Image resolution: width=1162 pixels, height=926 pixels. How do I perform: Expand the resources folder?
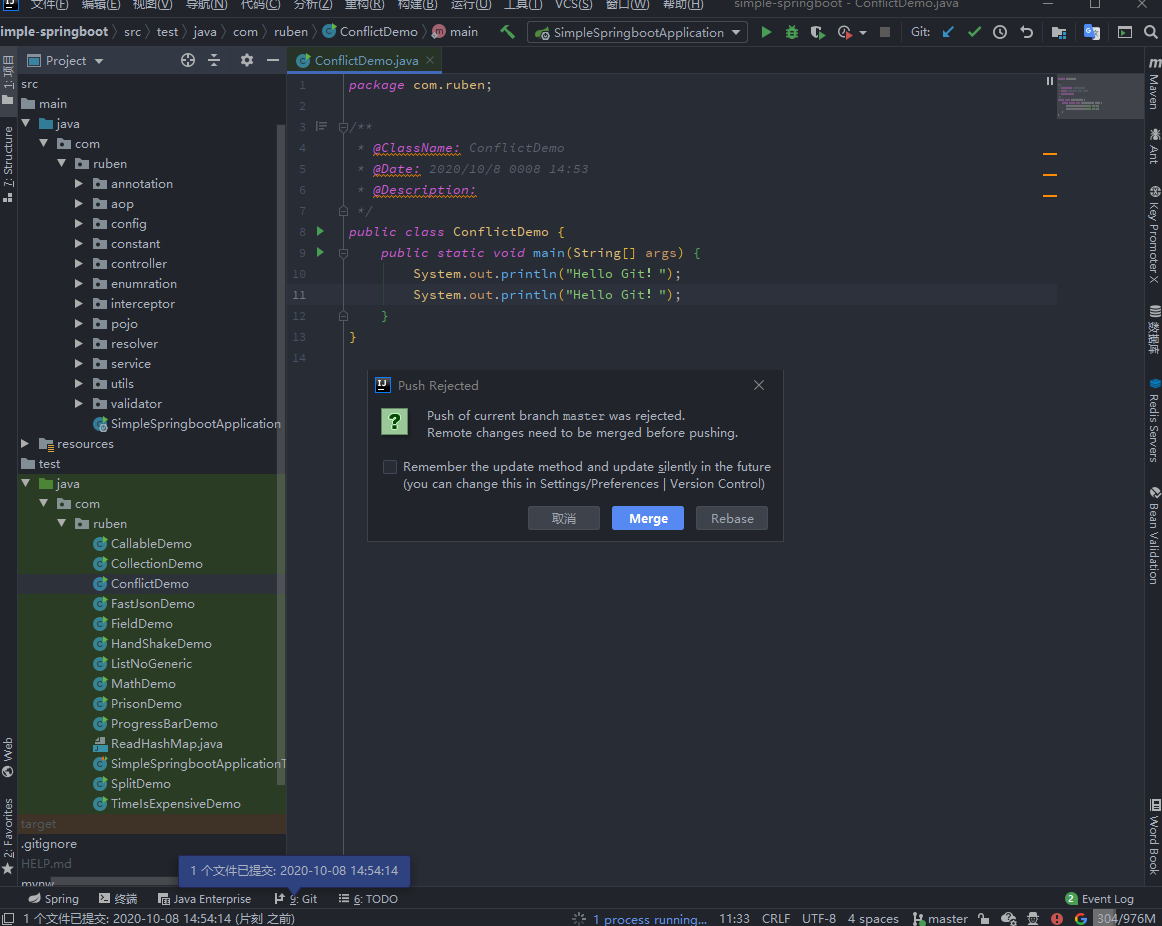(26, 444)
